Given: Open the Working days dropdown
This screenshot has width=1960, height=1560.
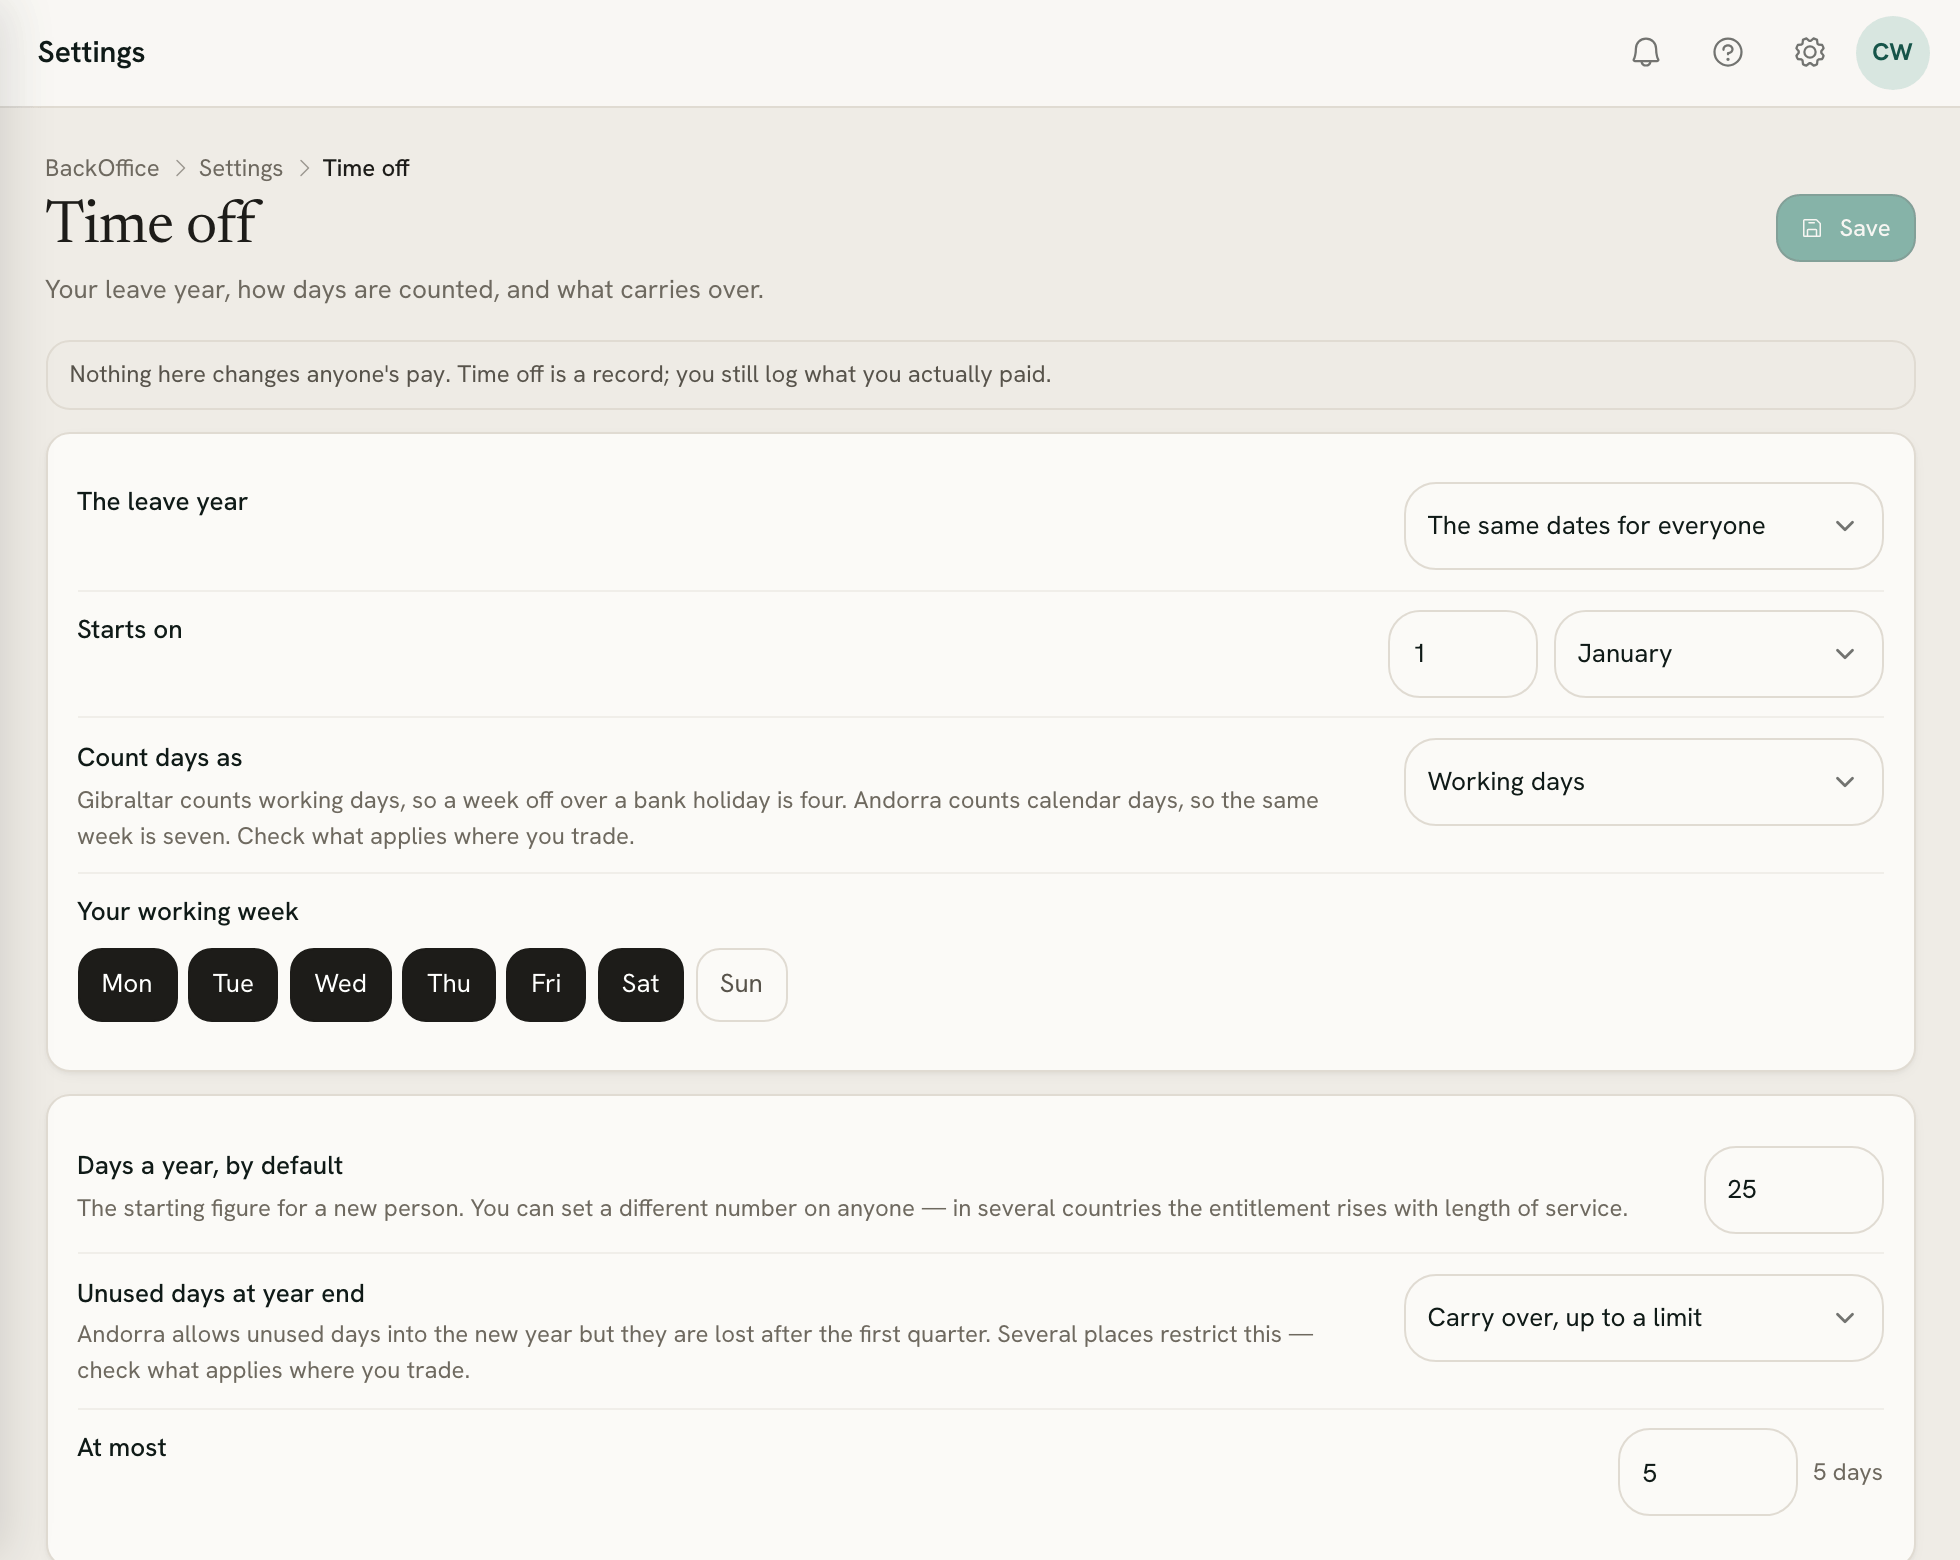Looking at the screenshot, I should click(x=1643, y=782).
